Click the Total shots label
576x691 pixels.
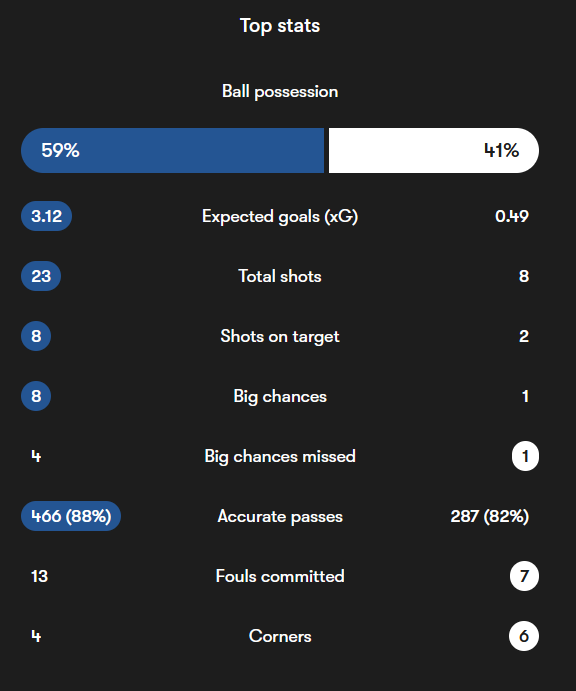point(280,276)
